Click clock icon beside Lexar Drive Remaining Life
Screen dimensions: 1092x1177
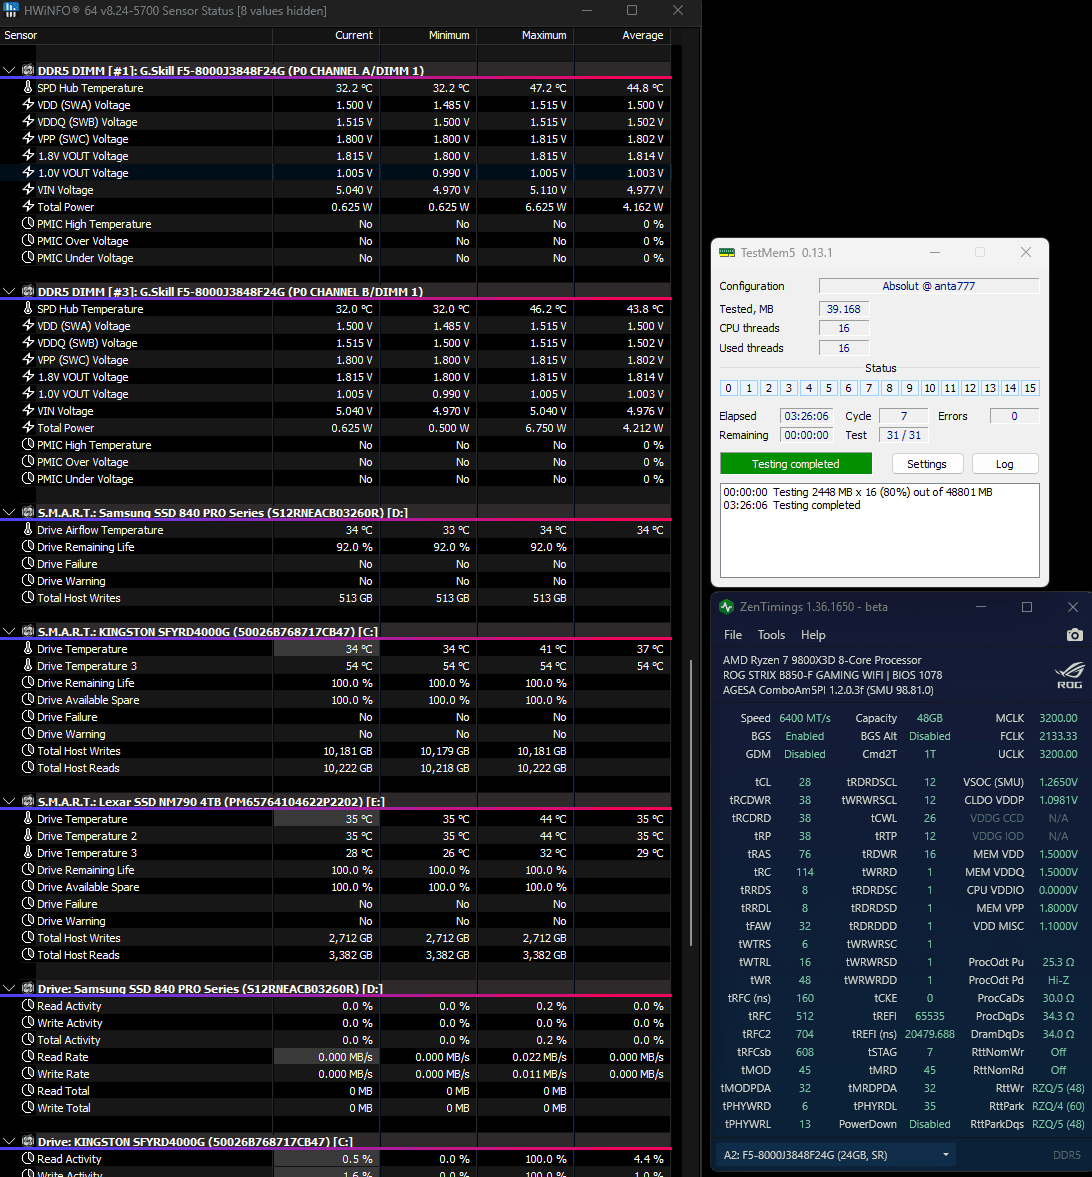[x=28, y=870]
